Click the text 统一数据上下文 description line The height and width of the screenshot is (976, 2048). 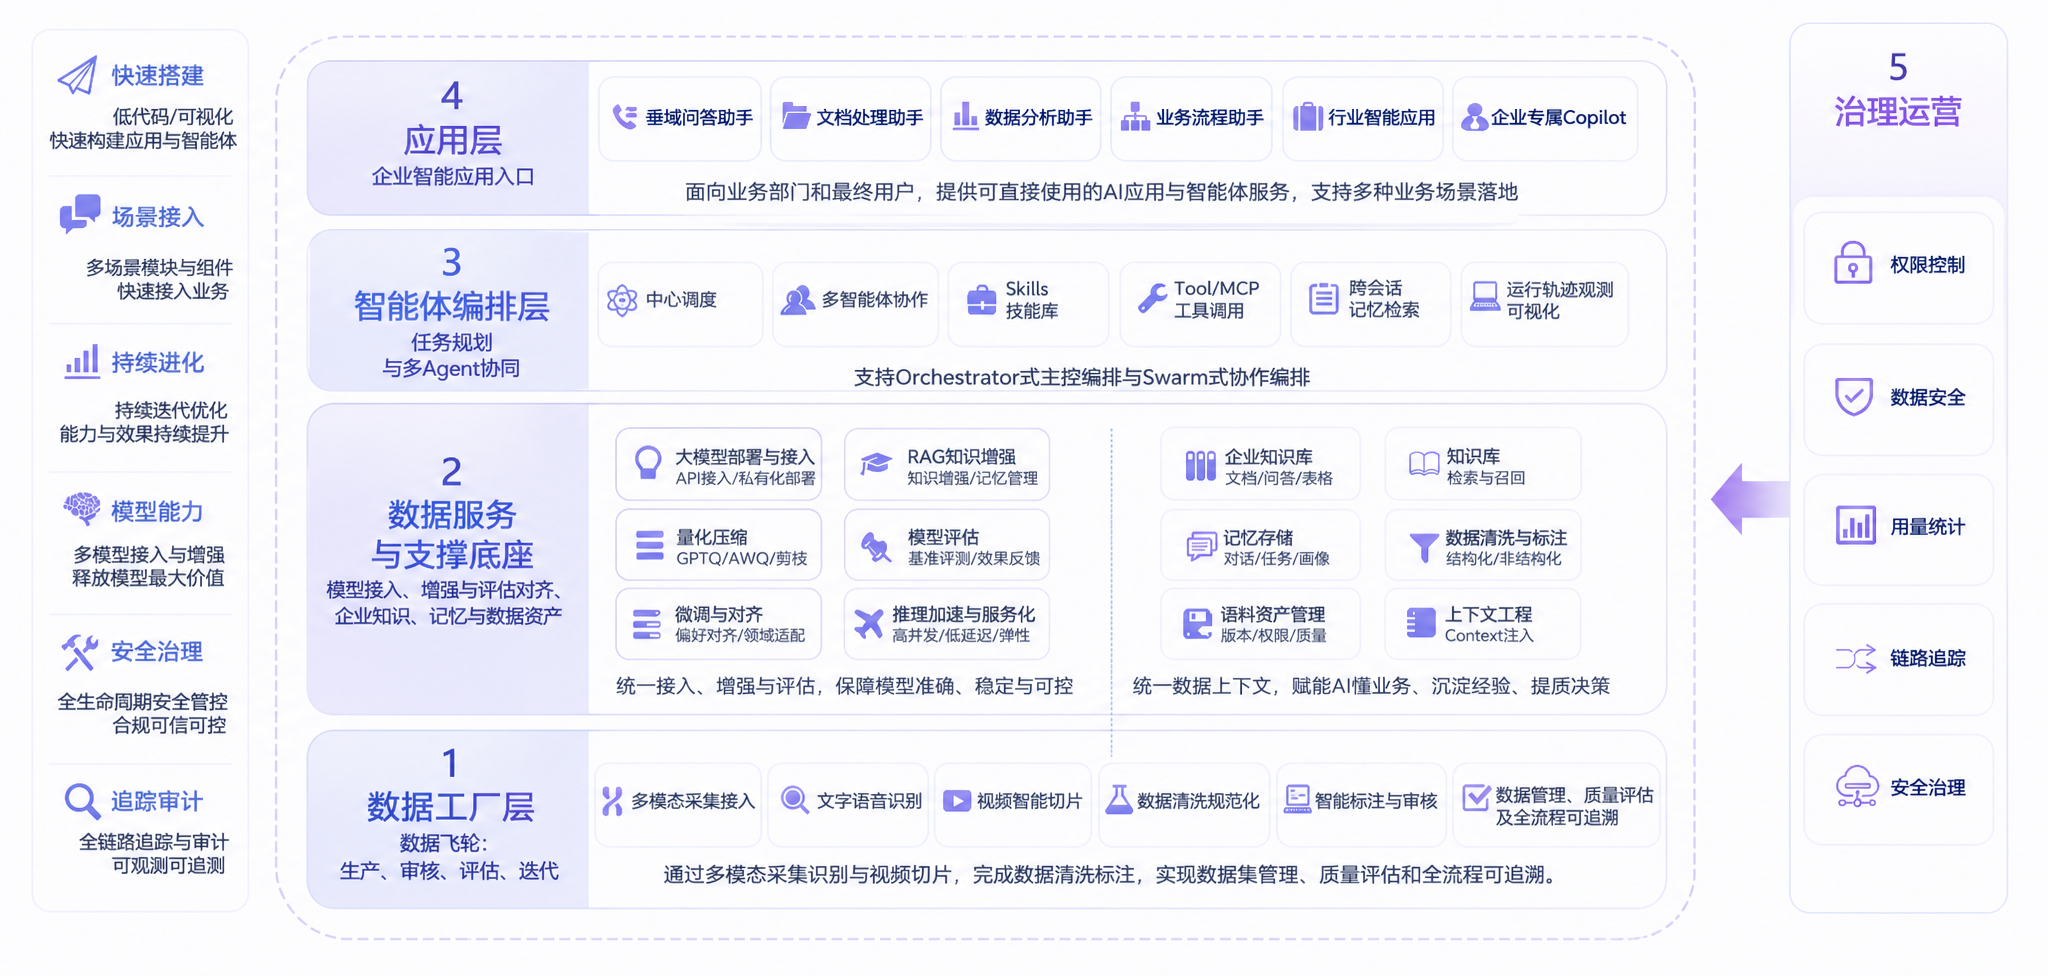[x=1371, y=686]
